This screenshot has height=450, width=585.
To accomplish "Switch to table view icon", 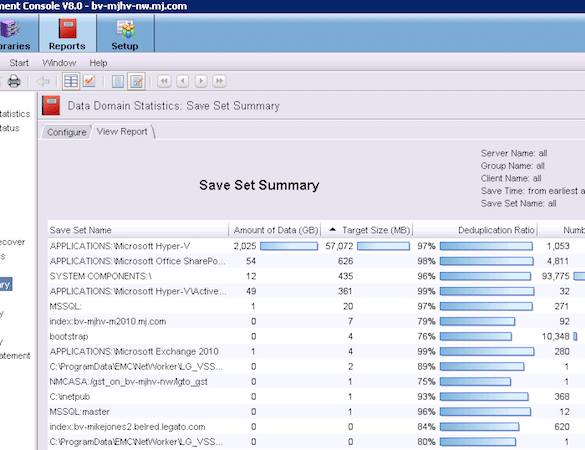I will pyautogui.click(x=71, y=81).
